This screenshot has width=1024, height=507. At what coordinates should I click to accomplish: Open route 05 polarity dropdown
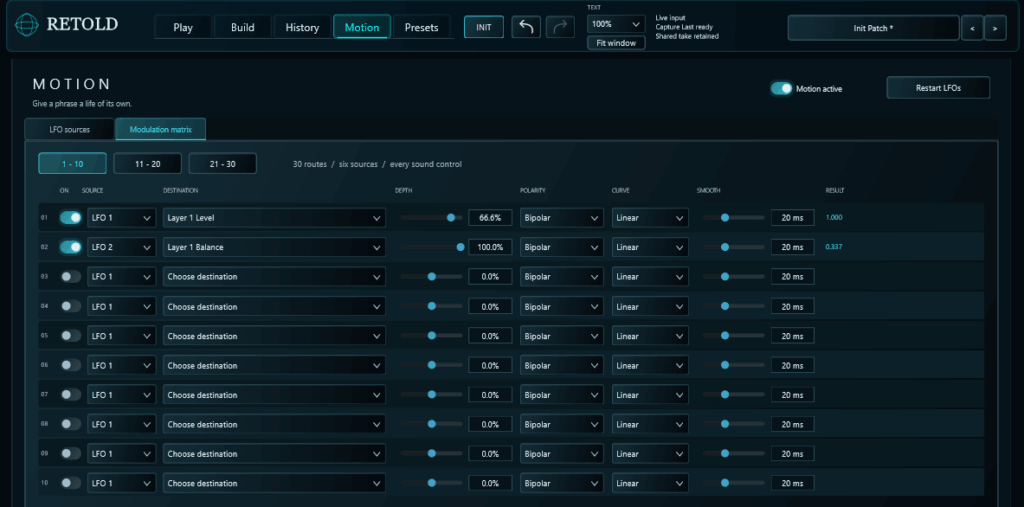click(x=562, y=336)
